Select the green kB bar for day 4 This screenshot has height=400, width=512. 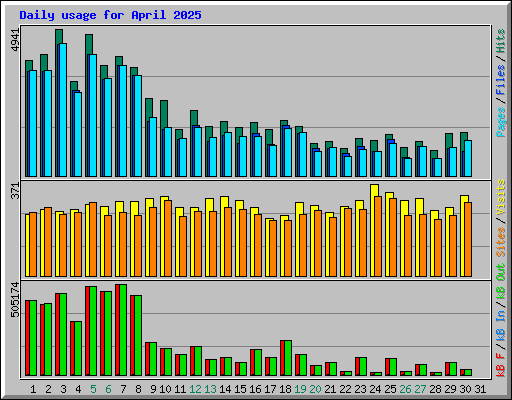[78, 349]
